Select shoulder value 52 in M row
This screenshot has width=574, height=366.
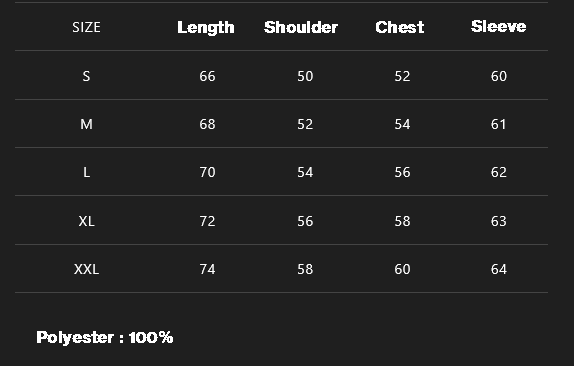(x=305, y=124)
